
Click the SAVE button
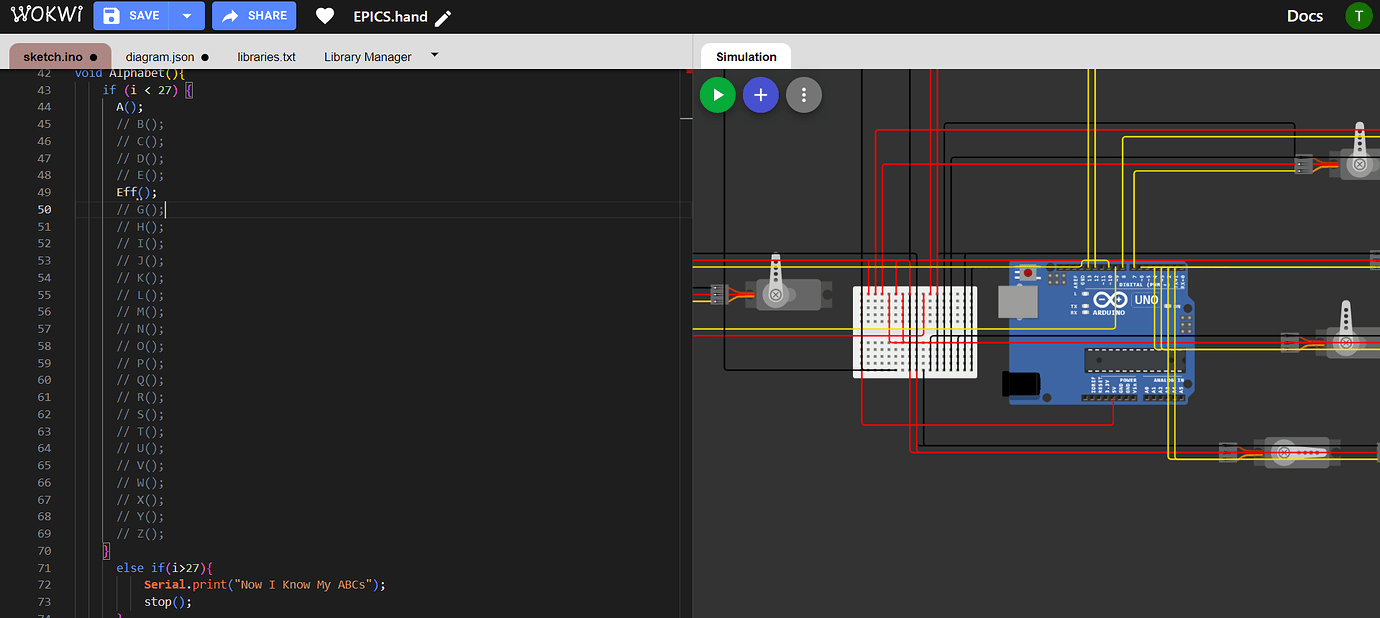142,16
